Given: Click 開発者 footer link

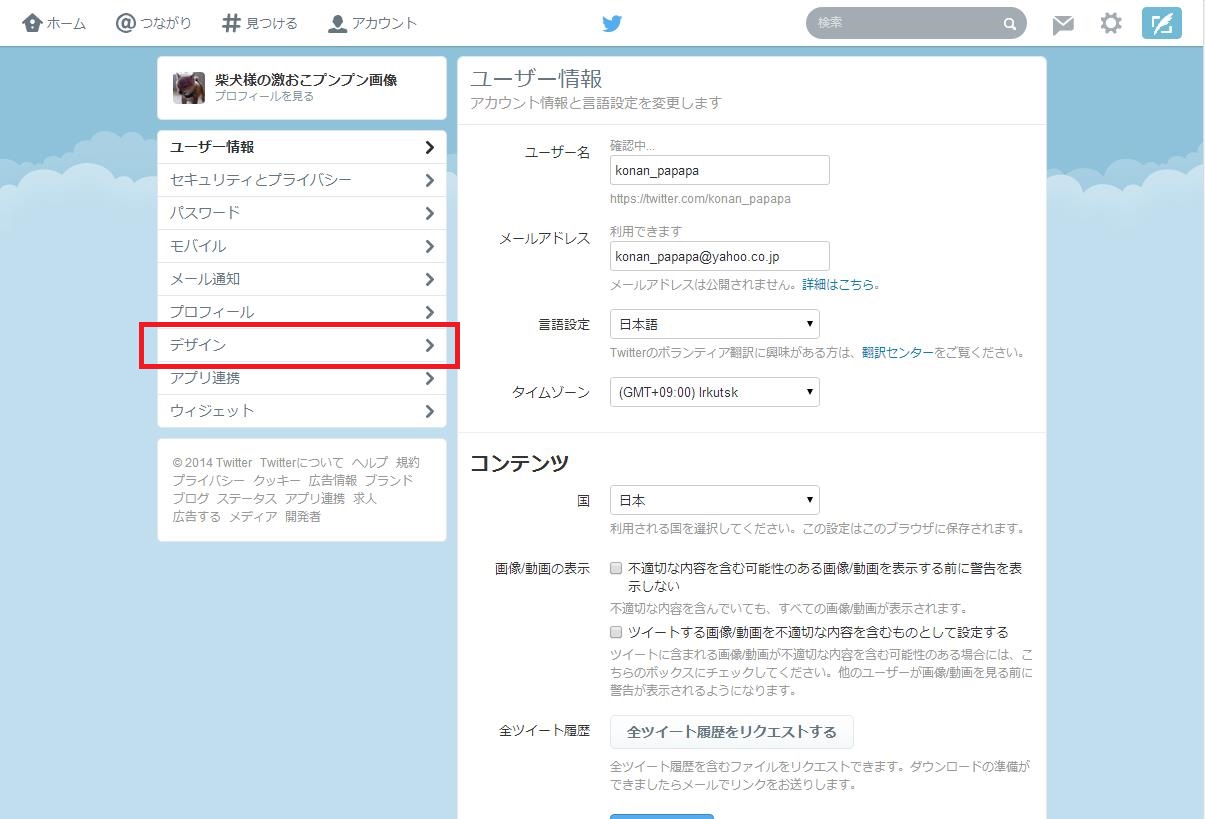Looking at the screenshot, I should [x=303, y=517].
